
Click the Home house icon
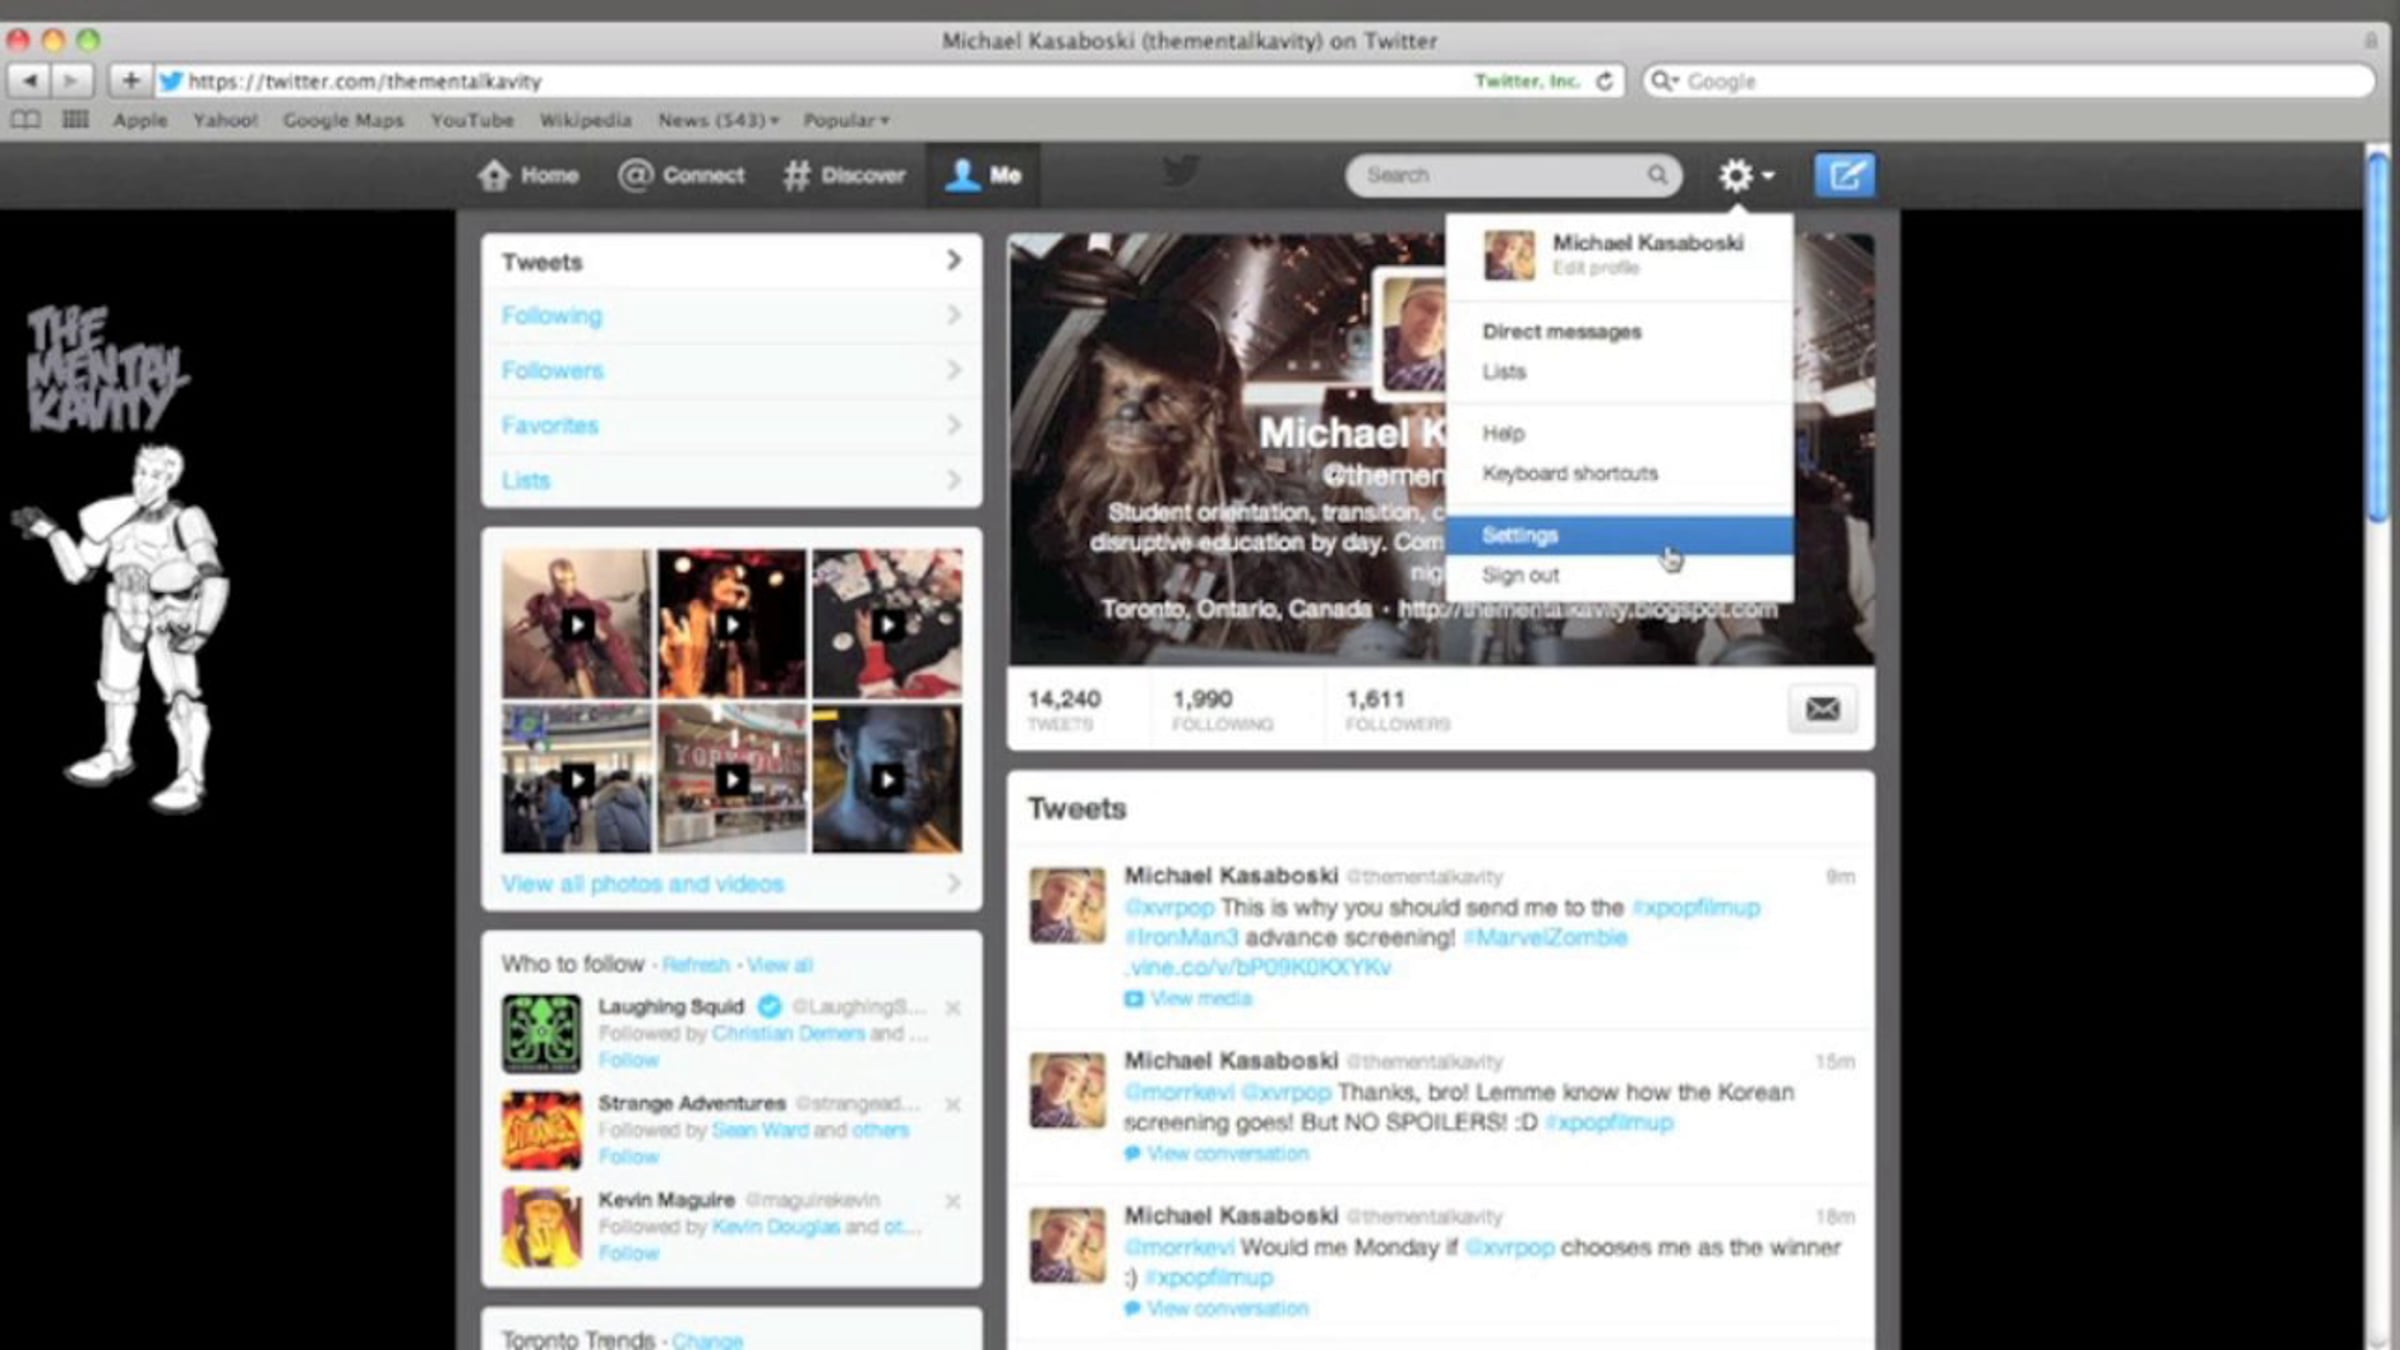click(494, 176)
